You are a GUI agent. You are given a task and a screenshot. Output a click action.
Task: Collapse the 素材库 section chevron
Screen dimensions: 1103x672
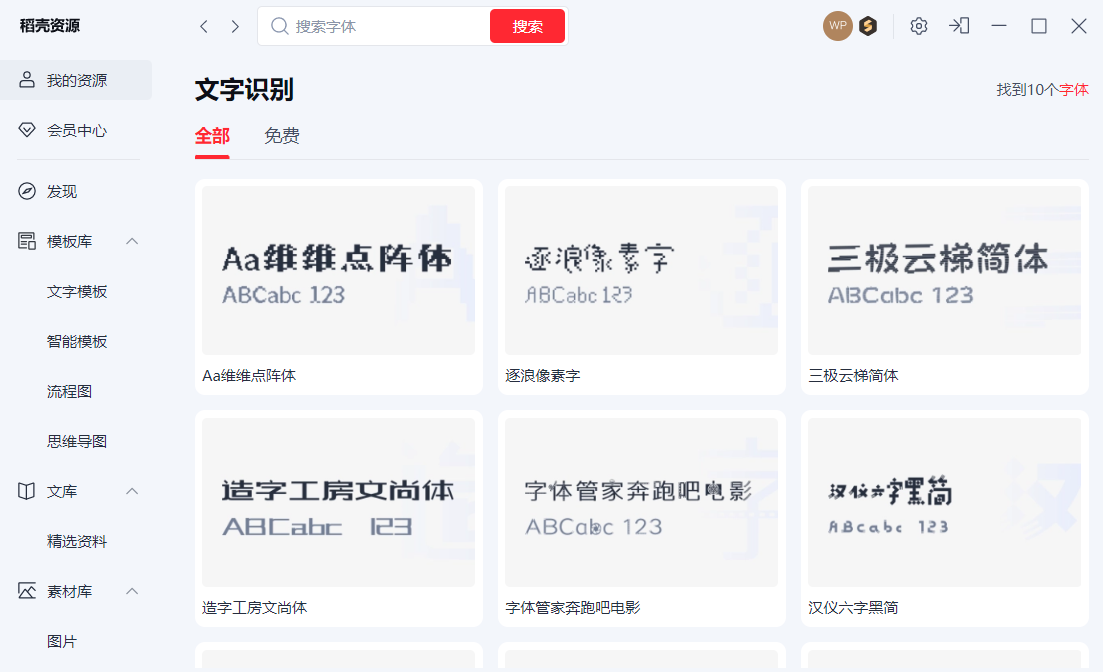click(x=132, y=590)
